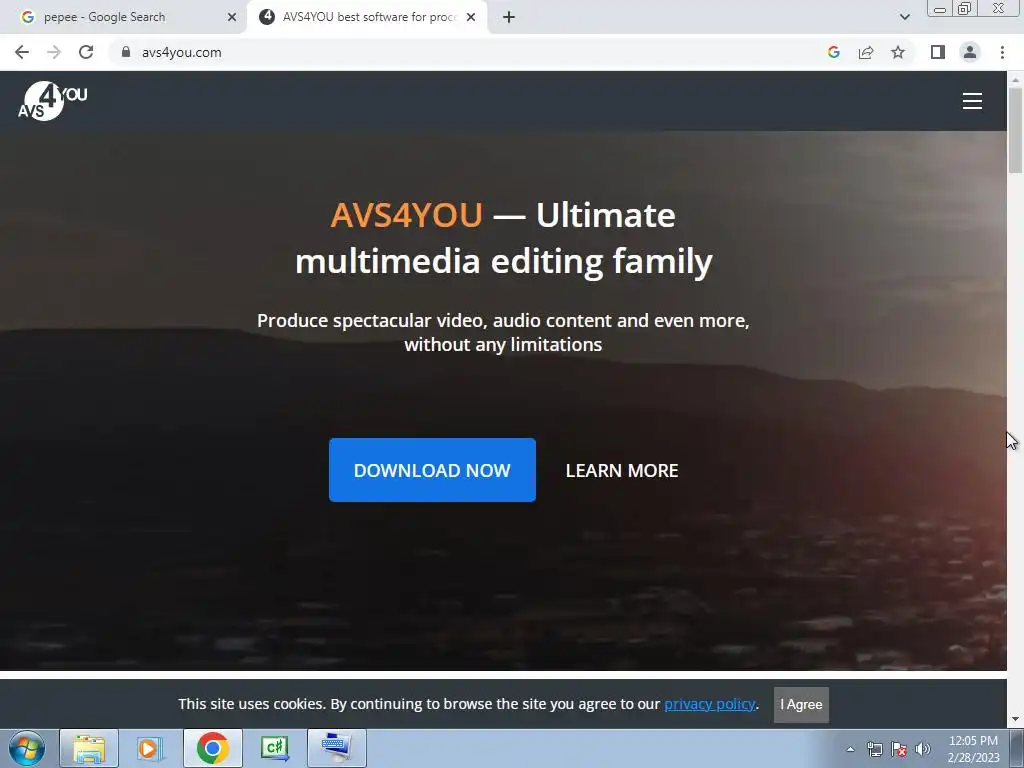Viewport: 1024px width, 768px height.
Task: Go back using the browser back arrow
Action: [22, 52]
